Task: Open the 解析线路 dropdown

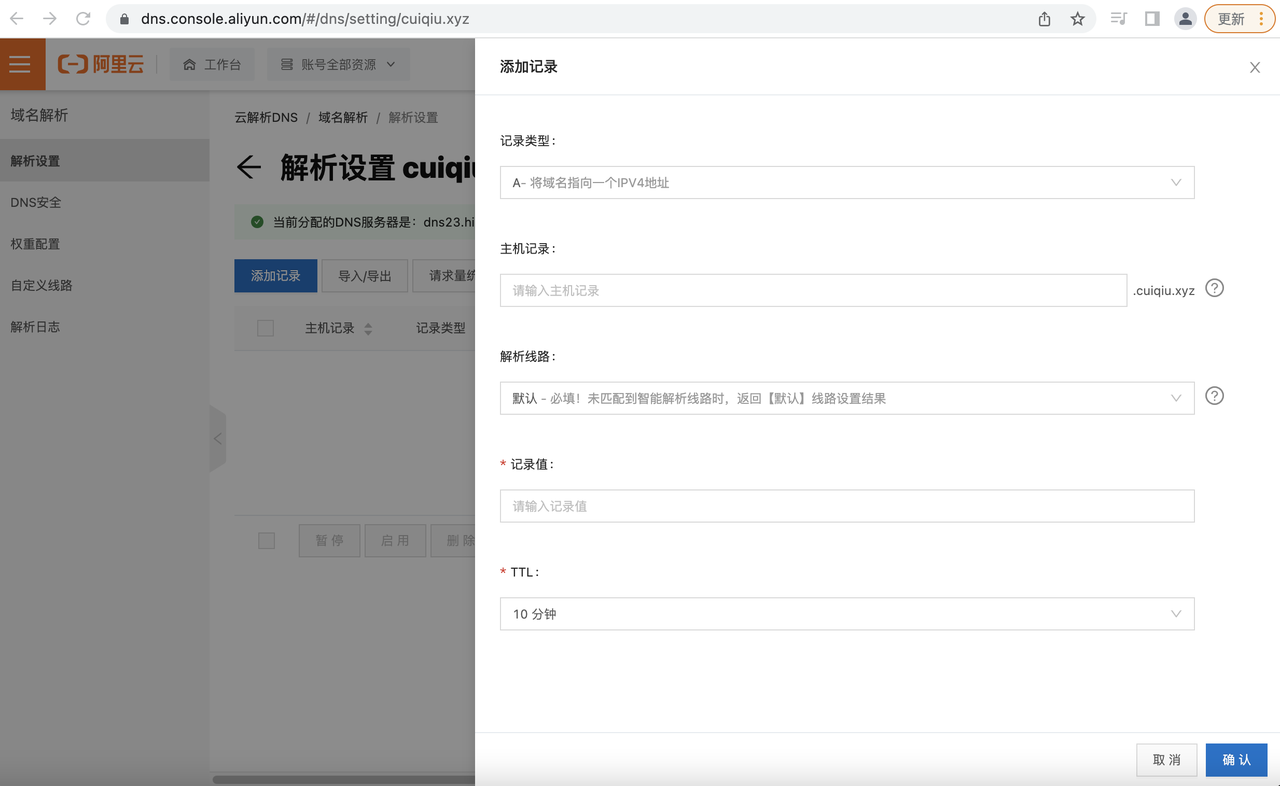Action: [x=847, y=398]
